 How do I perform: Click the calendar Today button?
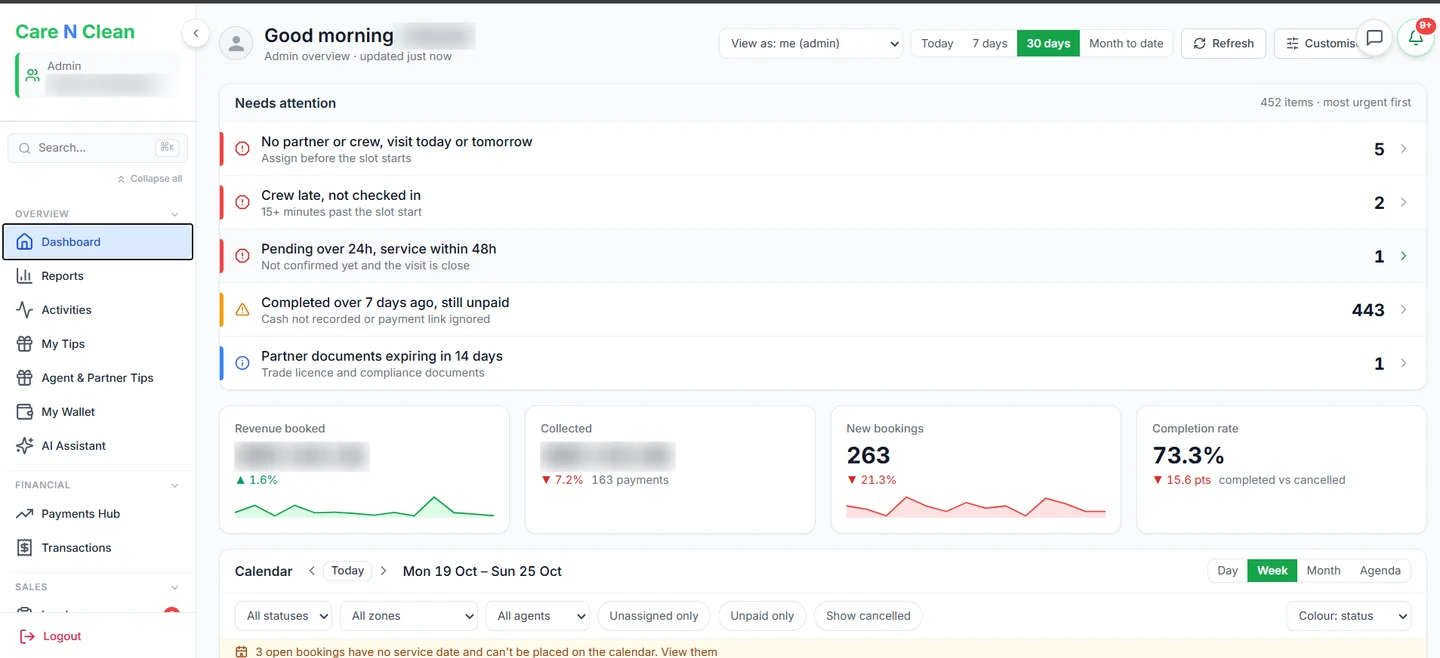tap(348, 571)
